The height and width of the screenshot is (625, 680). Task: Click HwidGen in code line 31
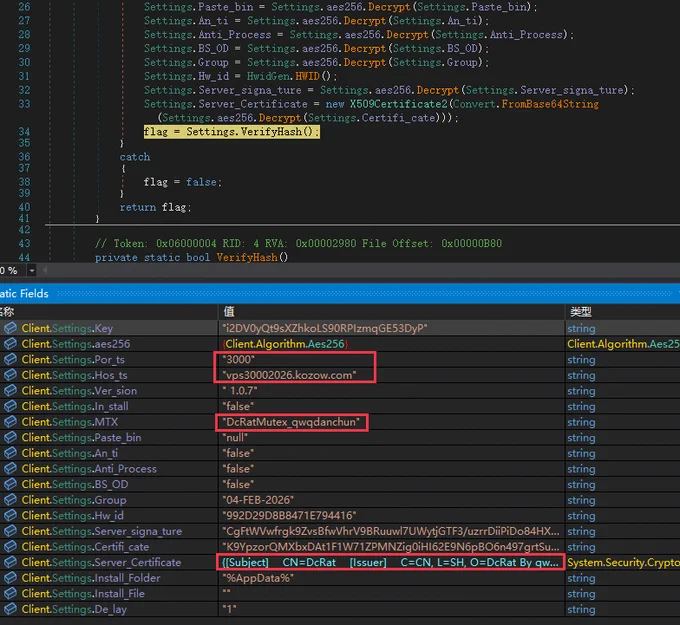[269, 76]
